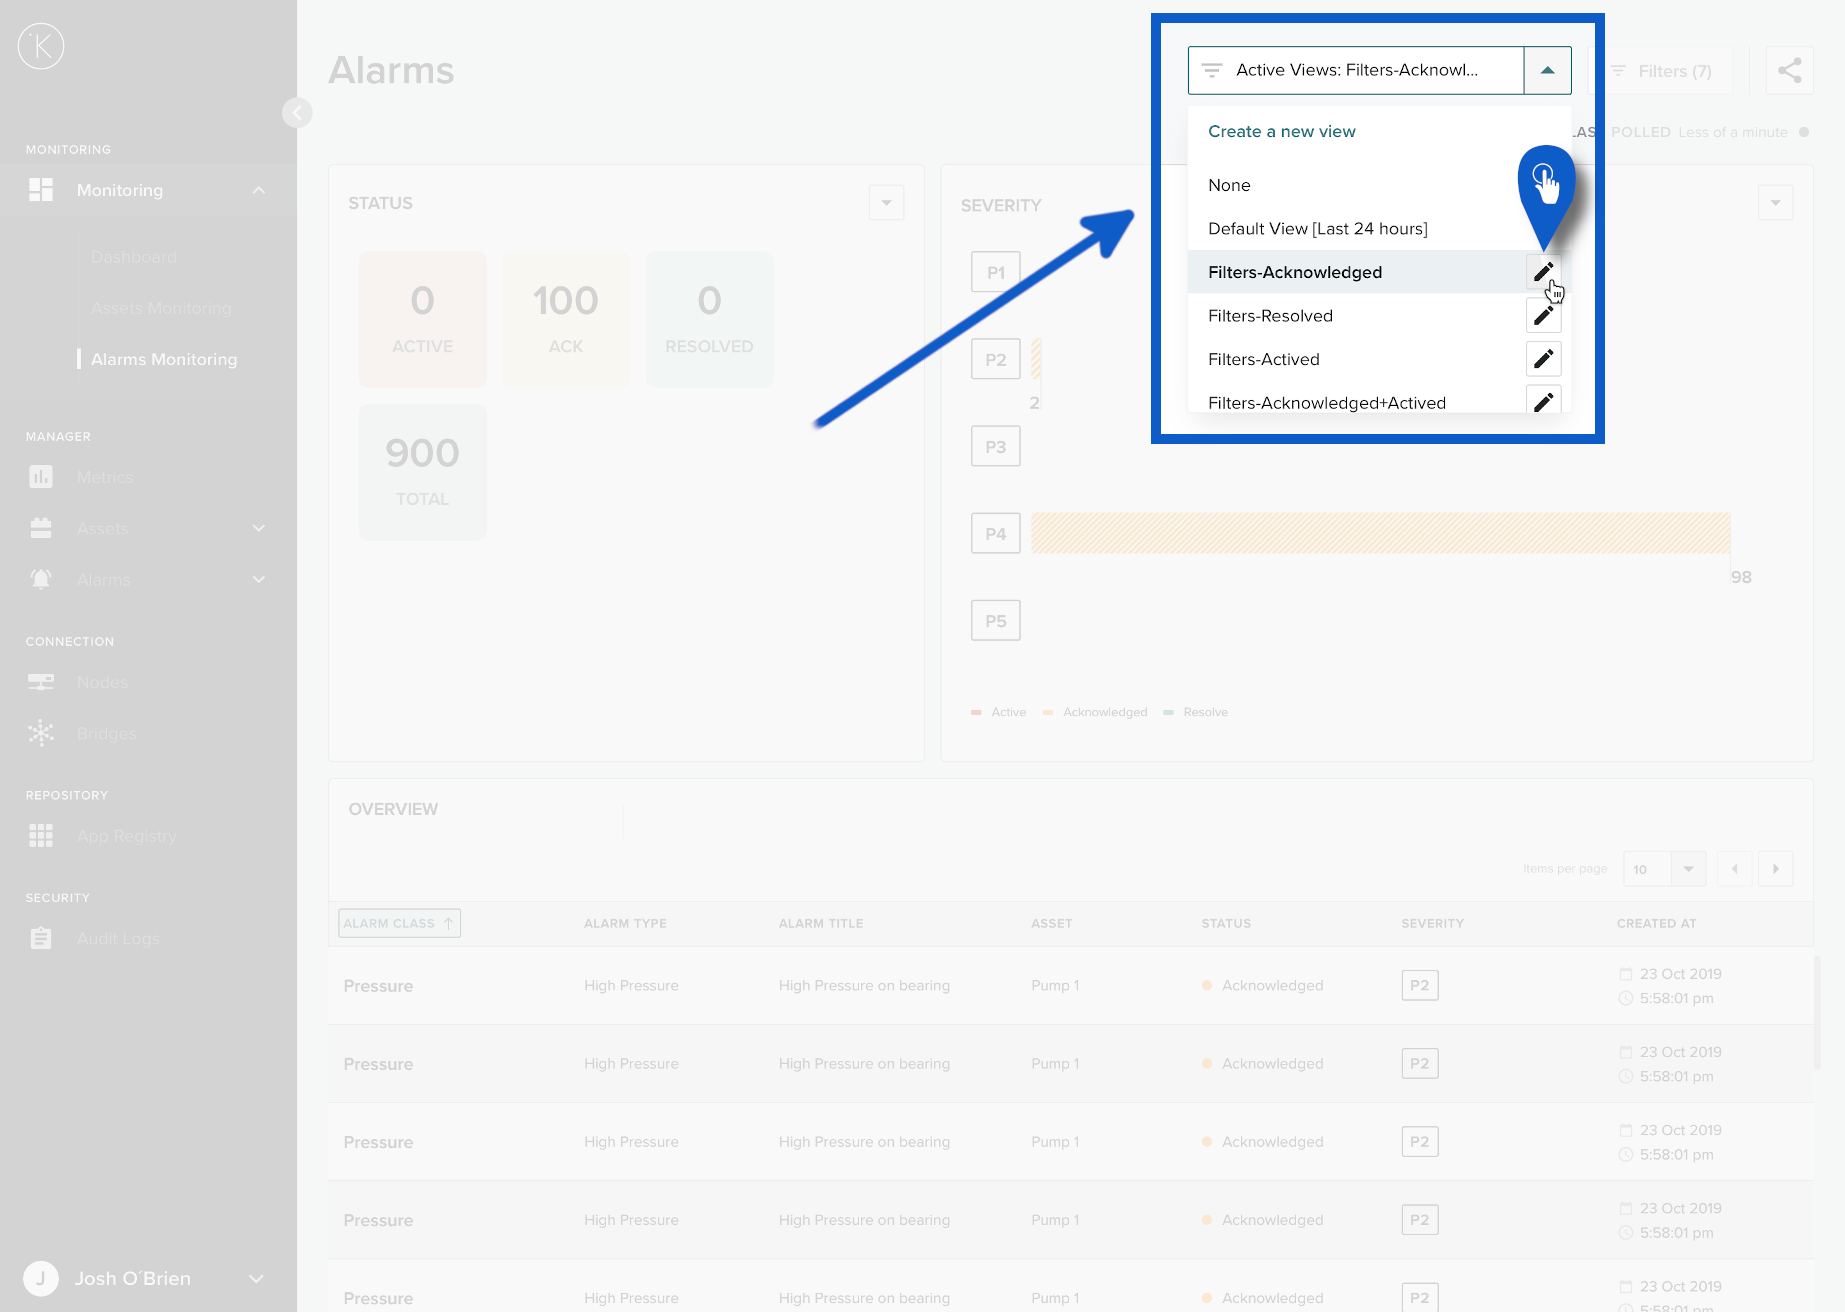
Task: Collapse the sidebar with the arrow button
Action: tap(297, 113)
